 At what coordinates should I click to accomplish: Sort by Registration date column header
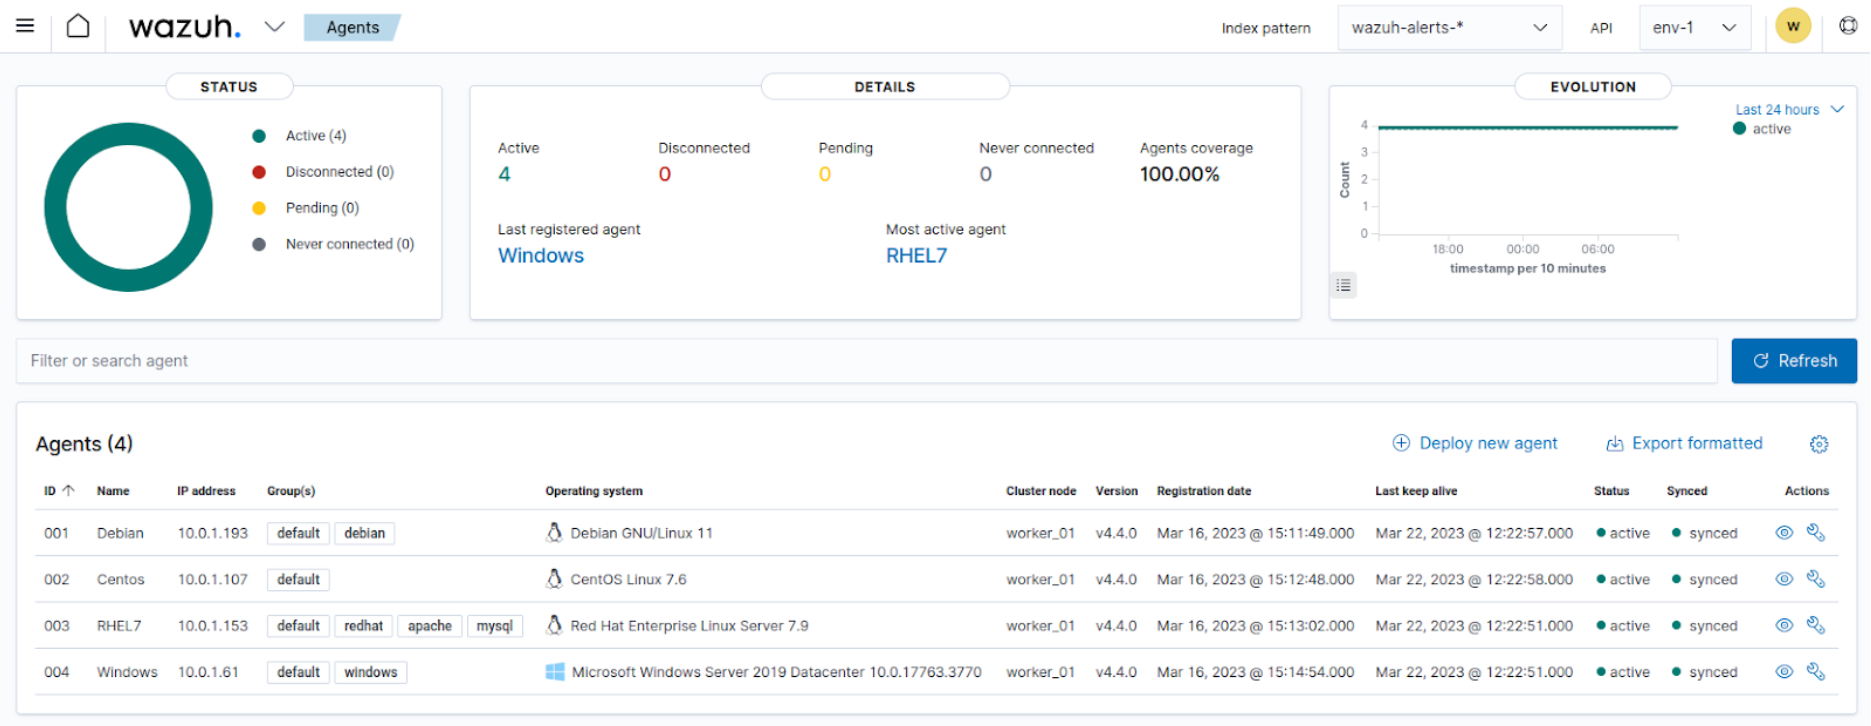1204,491
